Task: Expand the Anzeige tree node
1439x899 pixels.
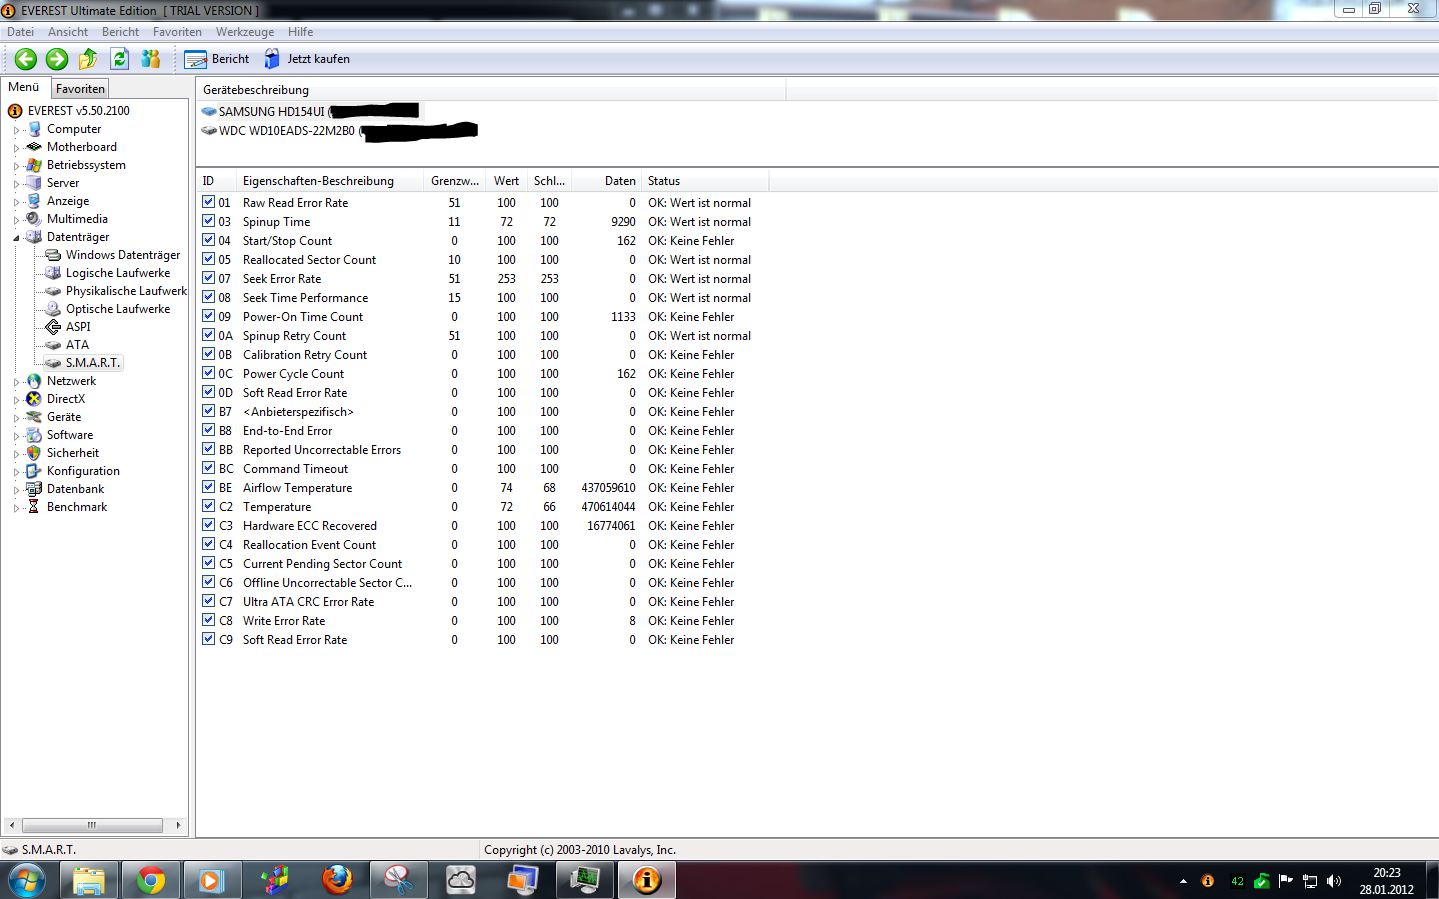Action: point(16,202)
